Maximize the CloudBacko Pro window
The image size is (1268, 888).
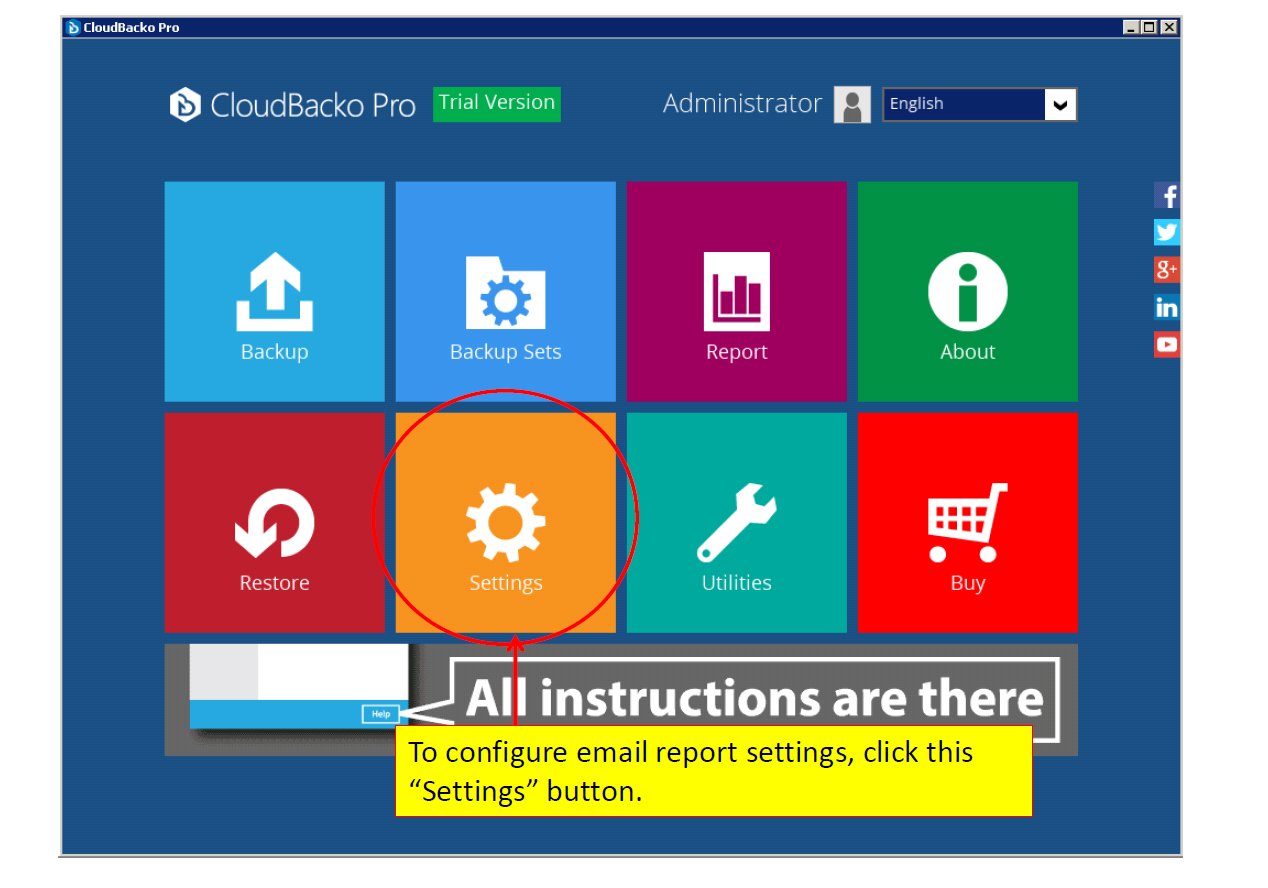(1149, 27)
